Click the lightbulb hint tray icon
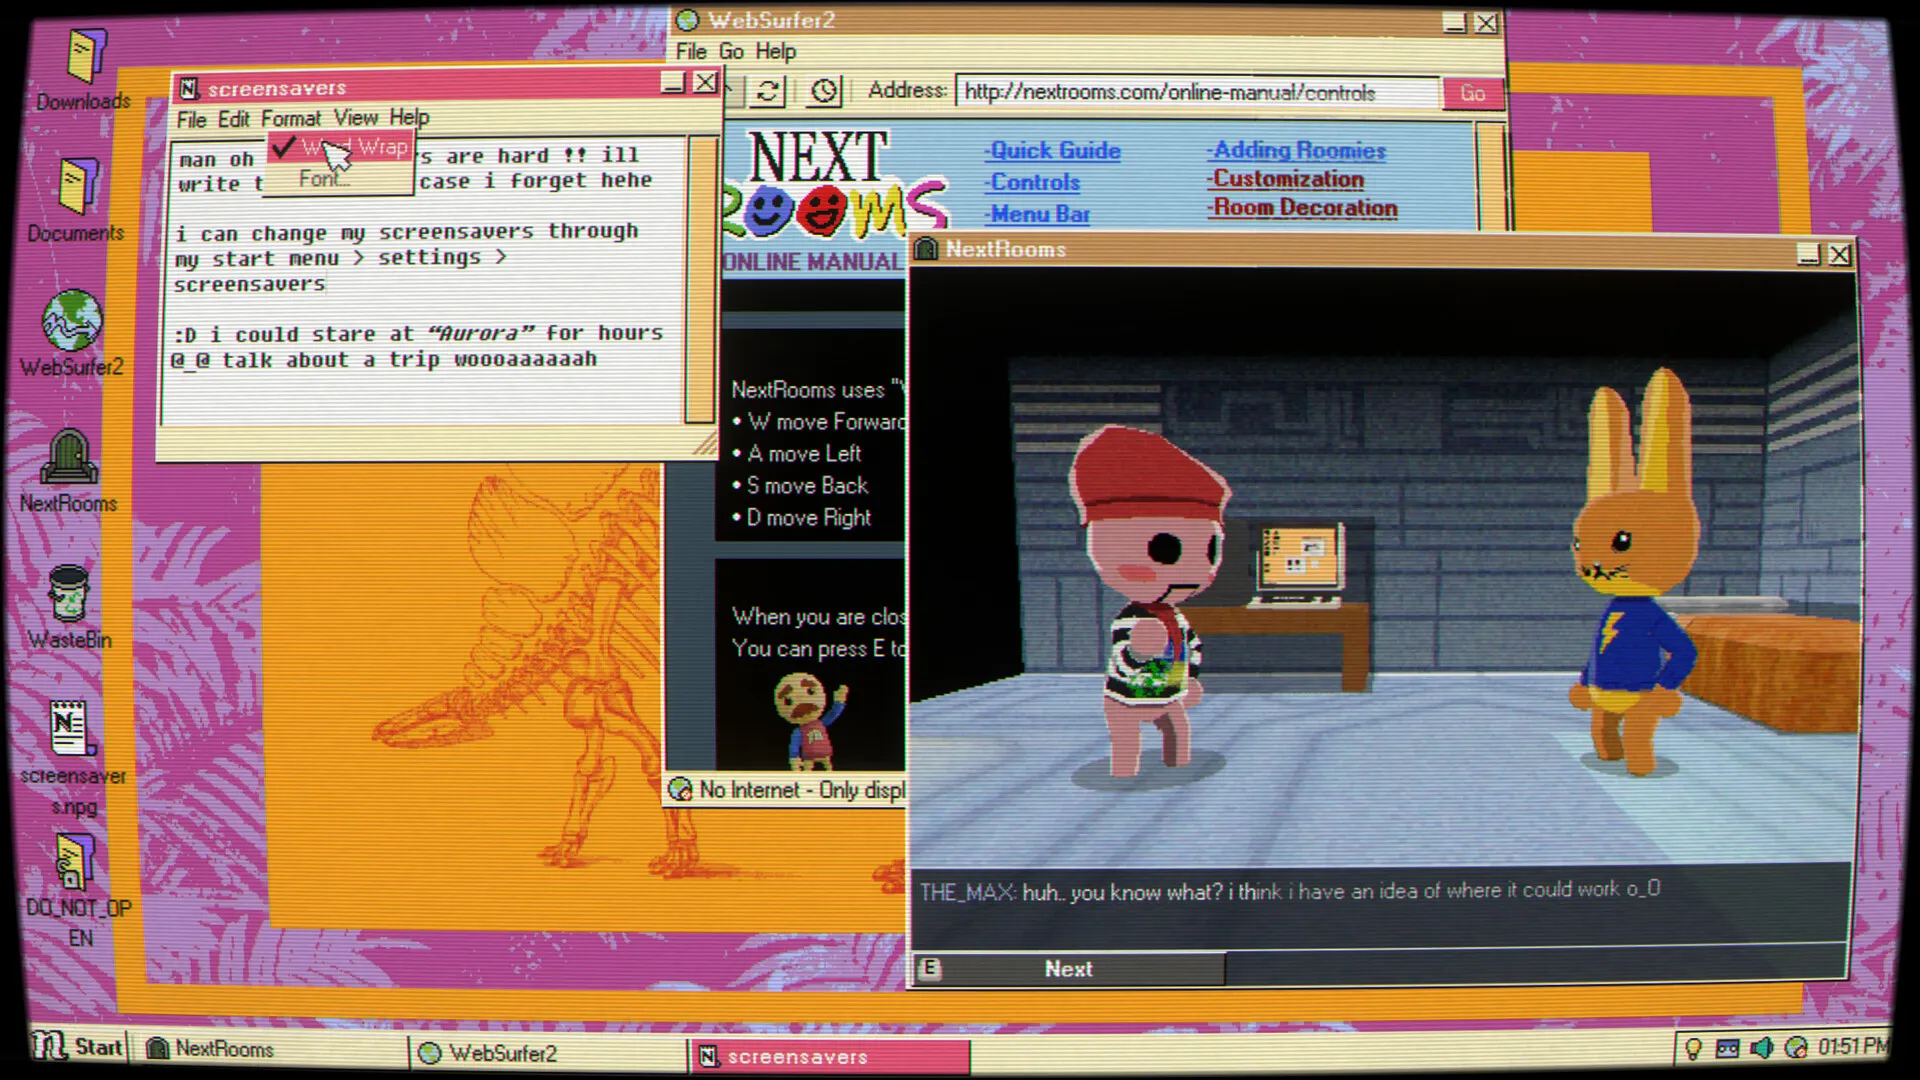The image size is (1920, 1080). click(x=1693, y=1048)
